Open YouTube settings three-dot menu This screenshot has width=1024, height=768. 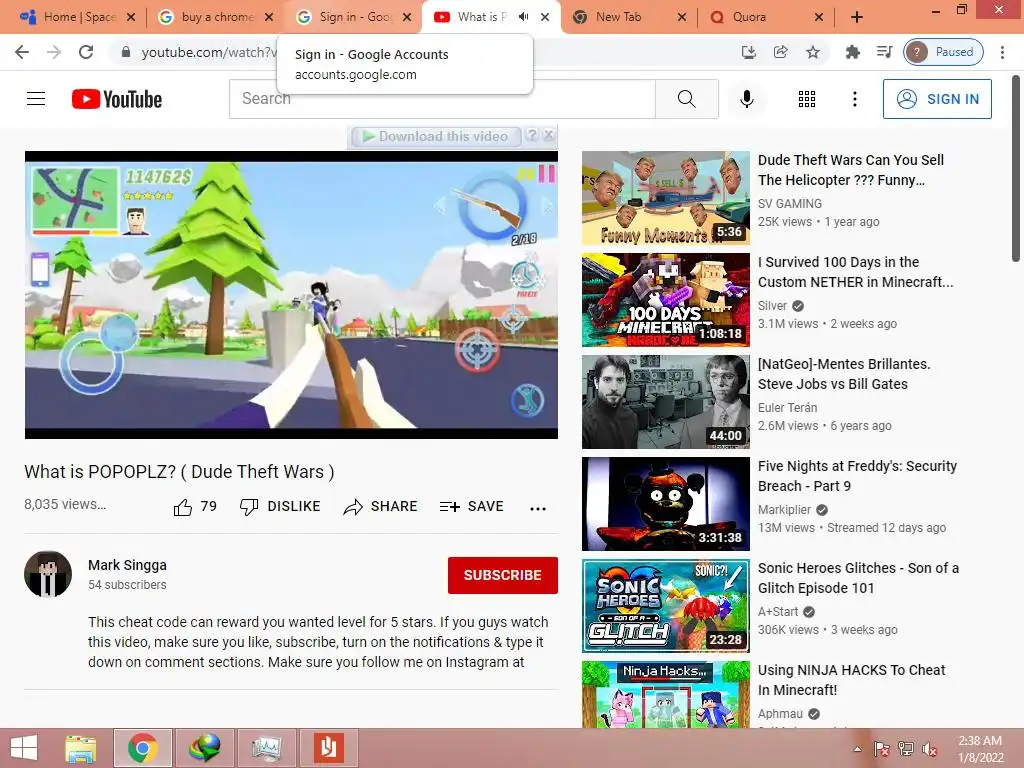854,99
